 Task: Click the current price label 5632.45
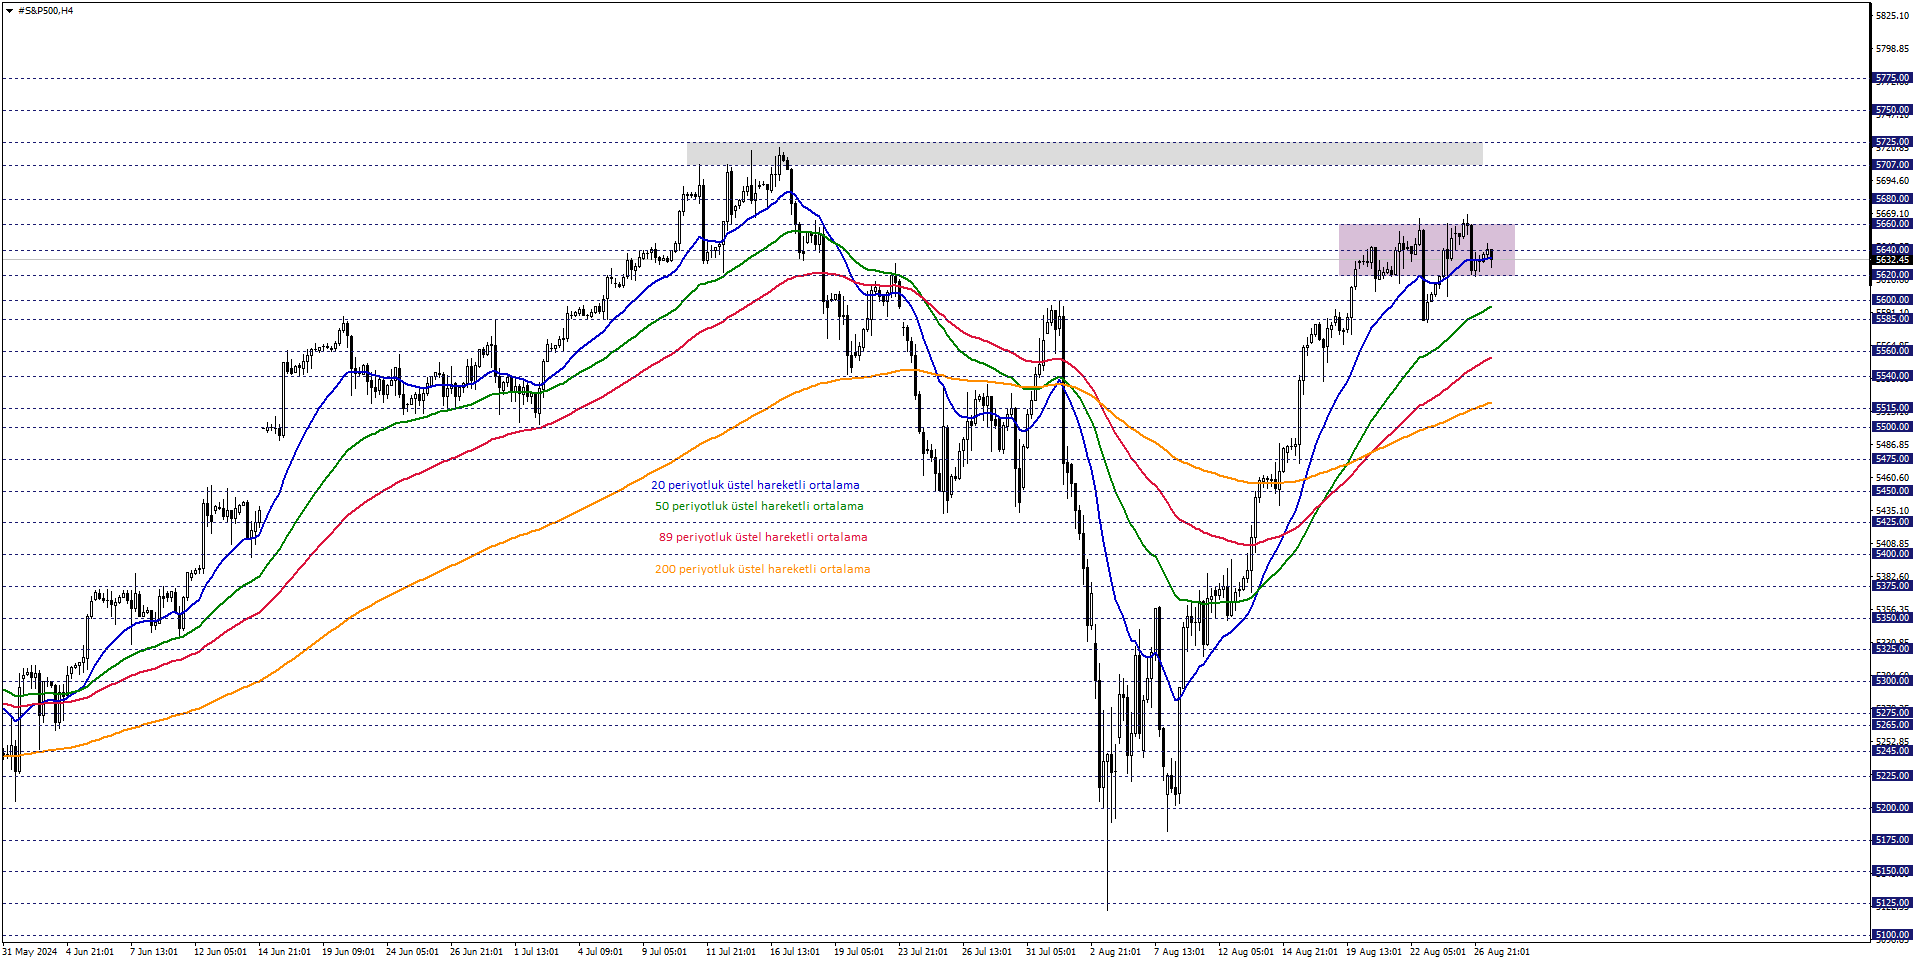click(x=1892, y=260)
